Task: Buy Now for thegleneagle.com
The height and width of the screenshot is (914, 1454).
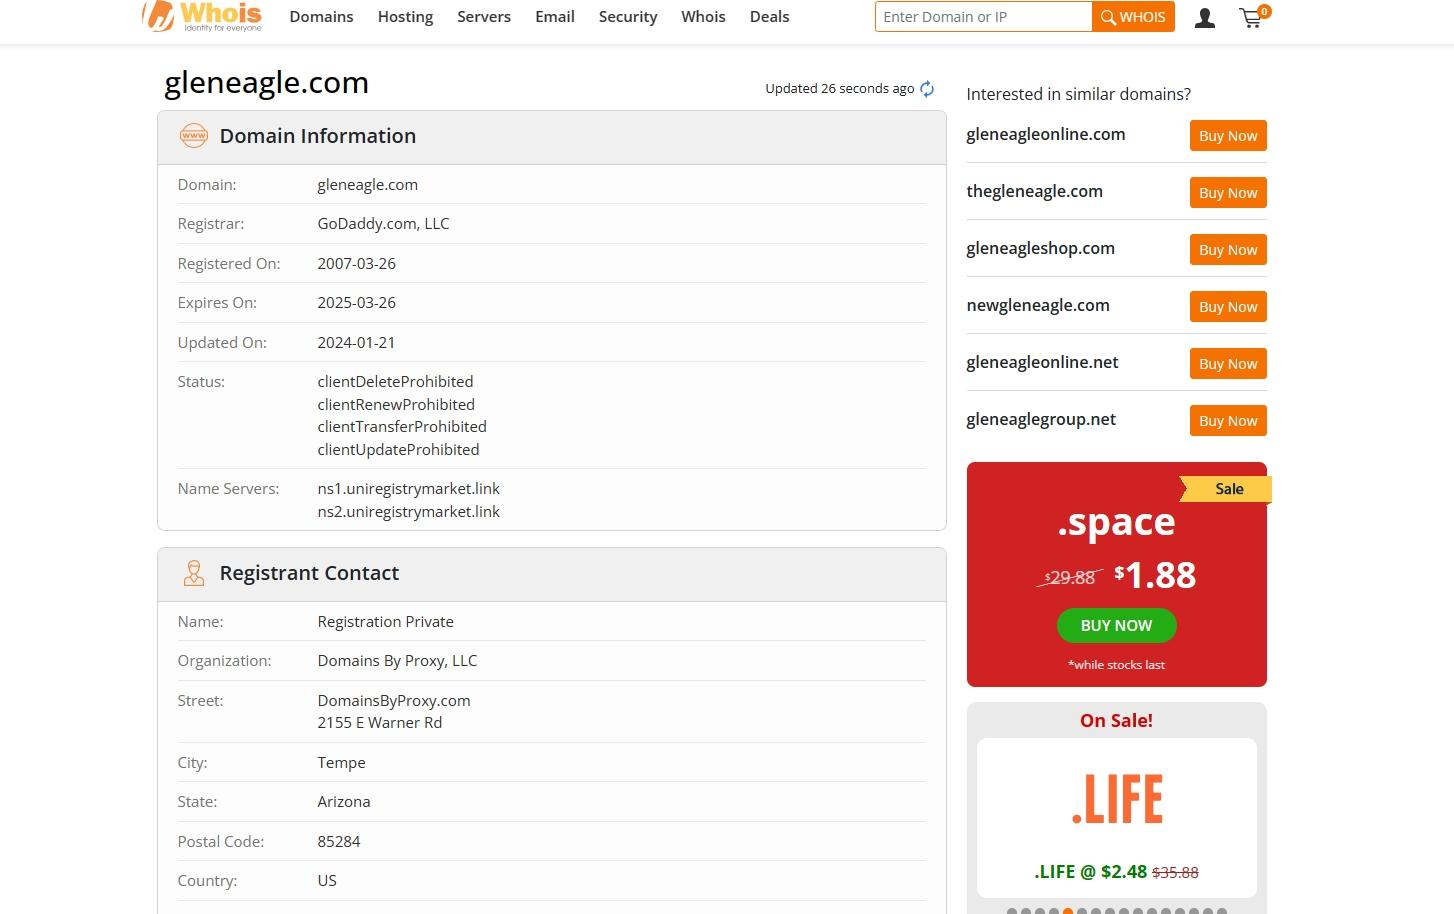Action: (x=1228, y=193)
